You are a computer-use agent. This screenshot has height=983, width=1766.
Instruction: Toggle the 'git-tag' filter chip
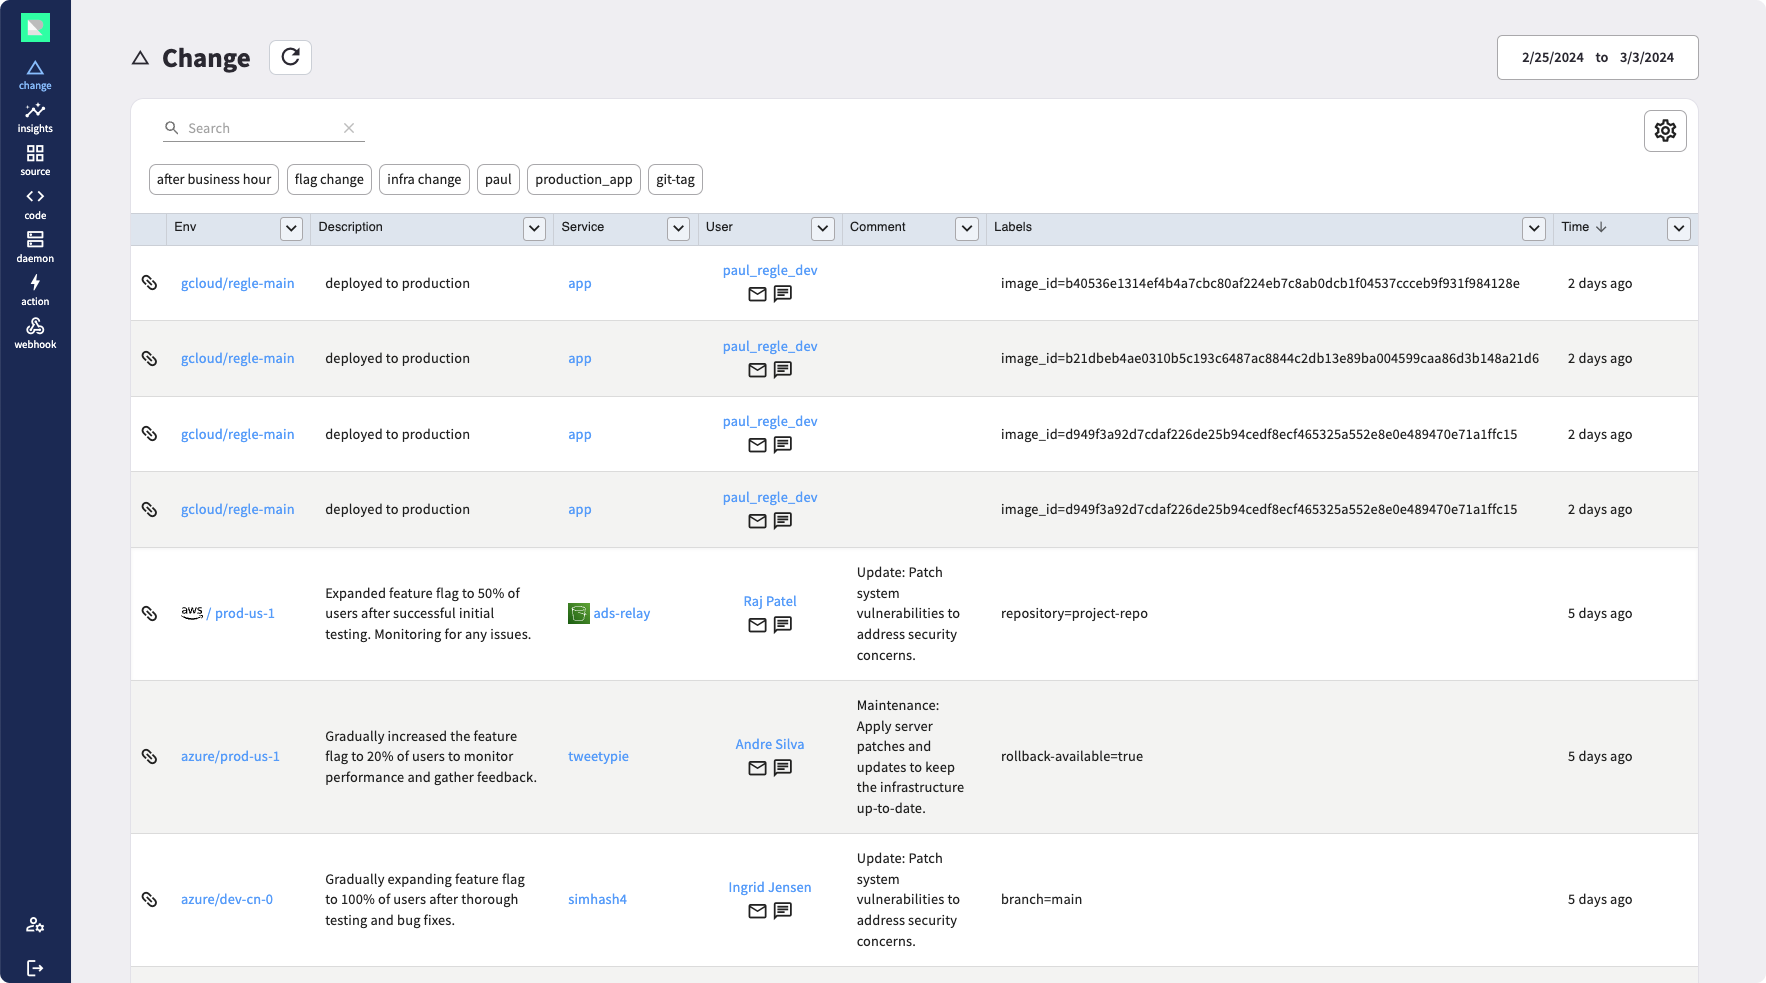pos(675,180)
